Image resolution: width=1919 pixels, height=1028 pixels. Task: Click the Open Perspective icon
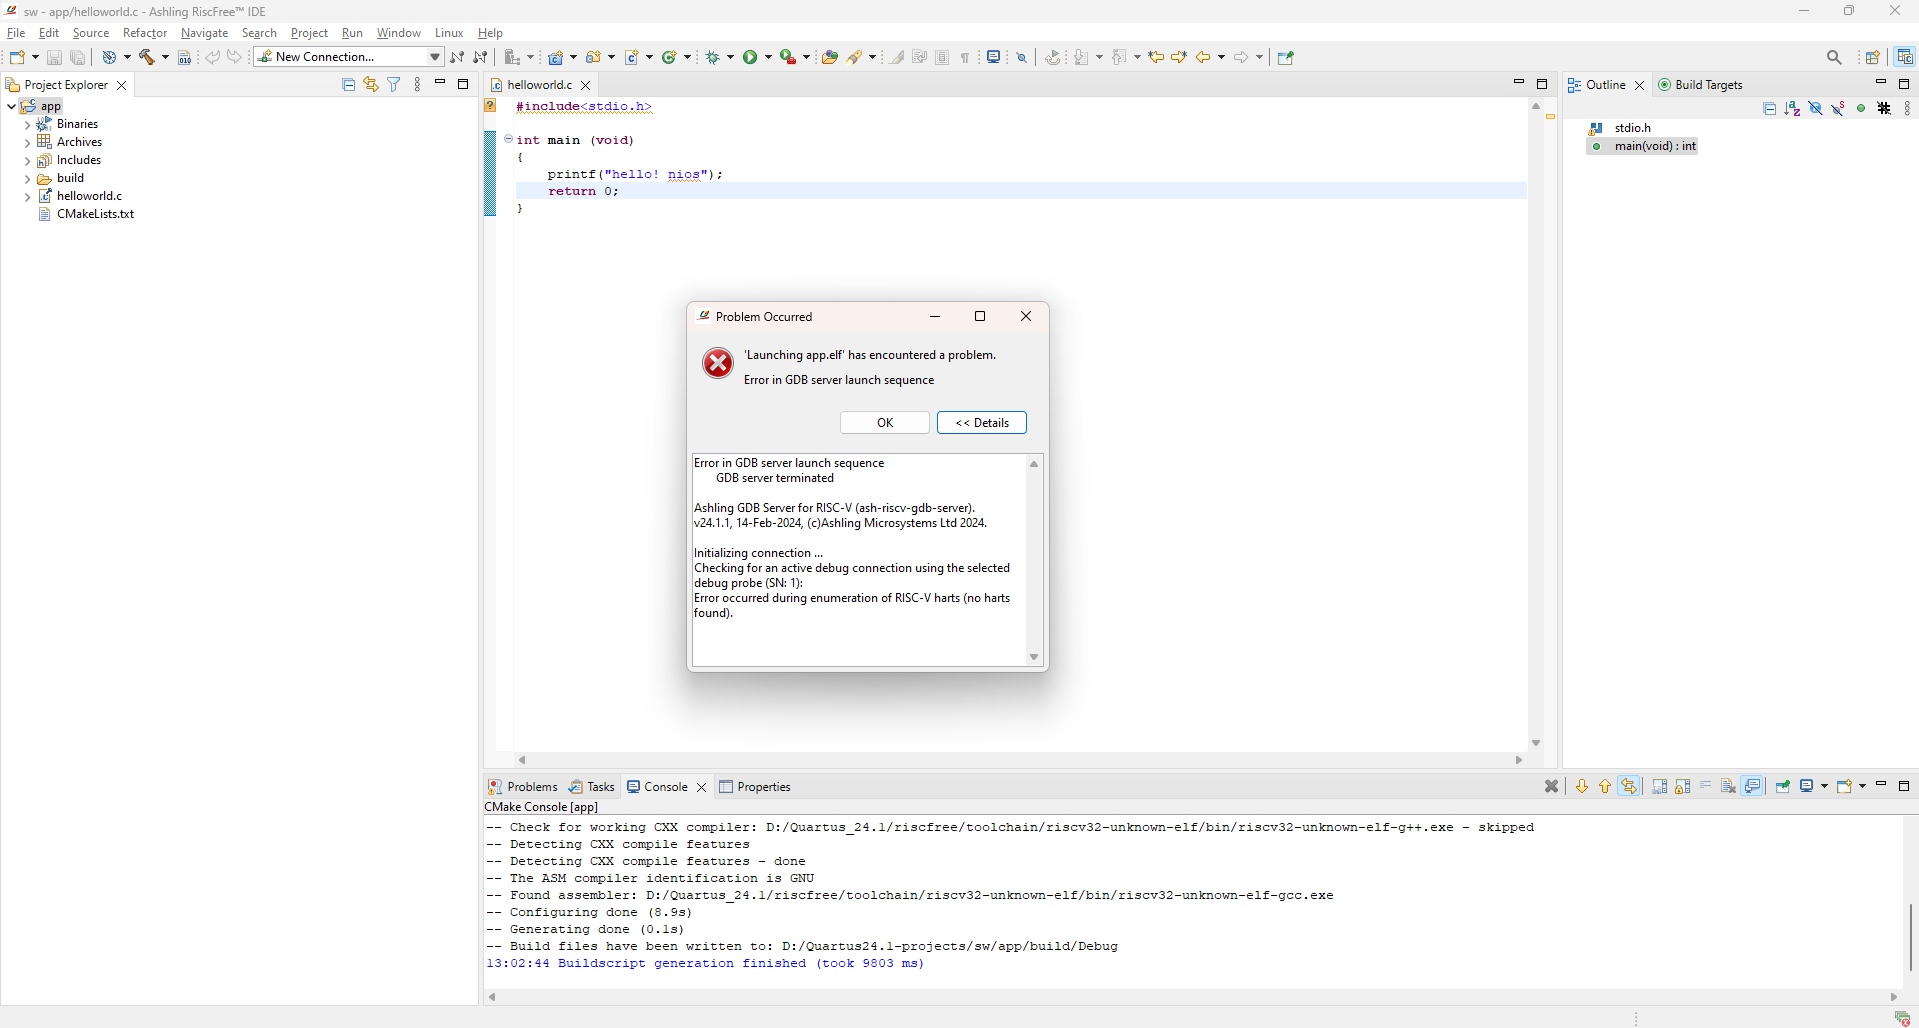click(1873, 57)
